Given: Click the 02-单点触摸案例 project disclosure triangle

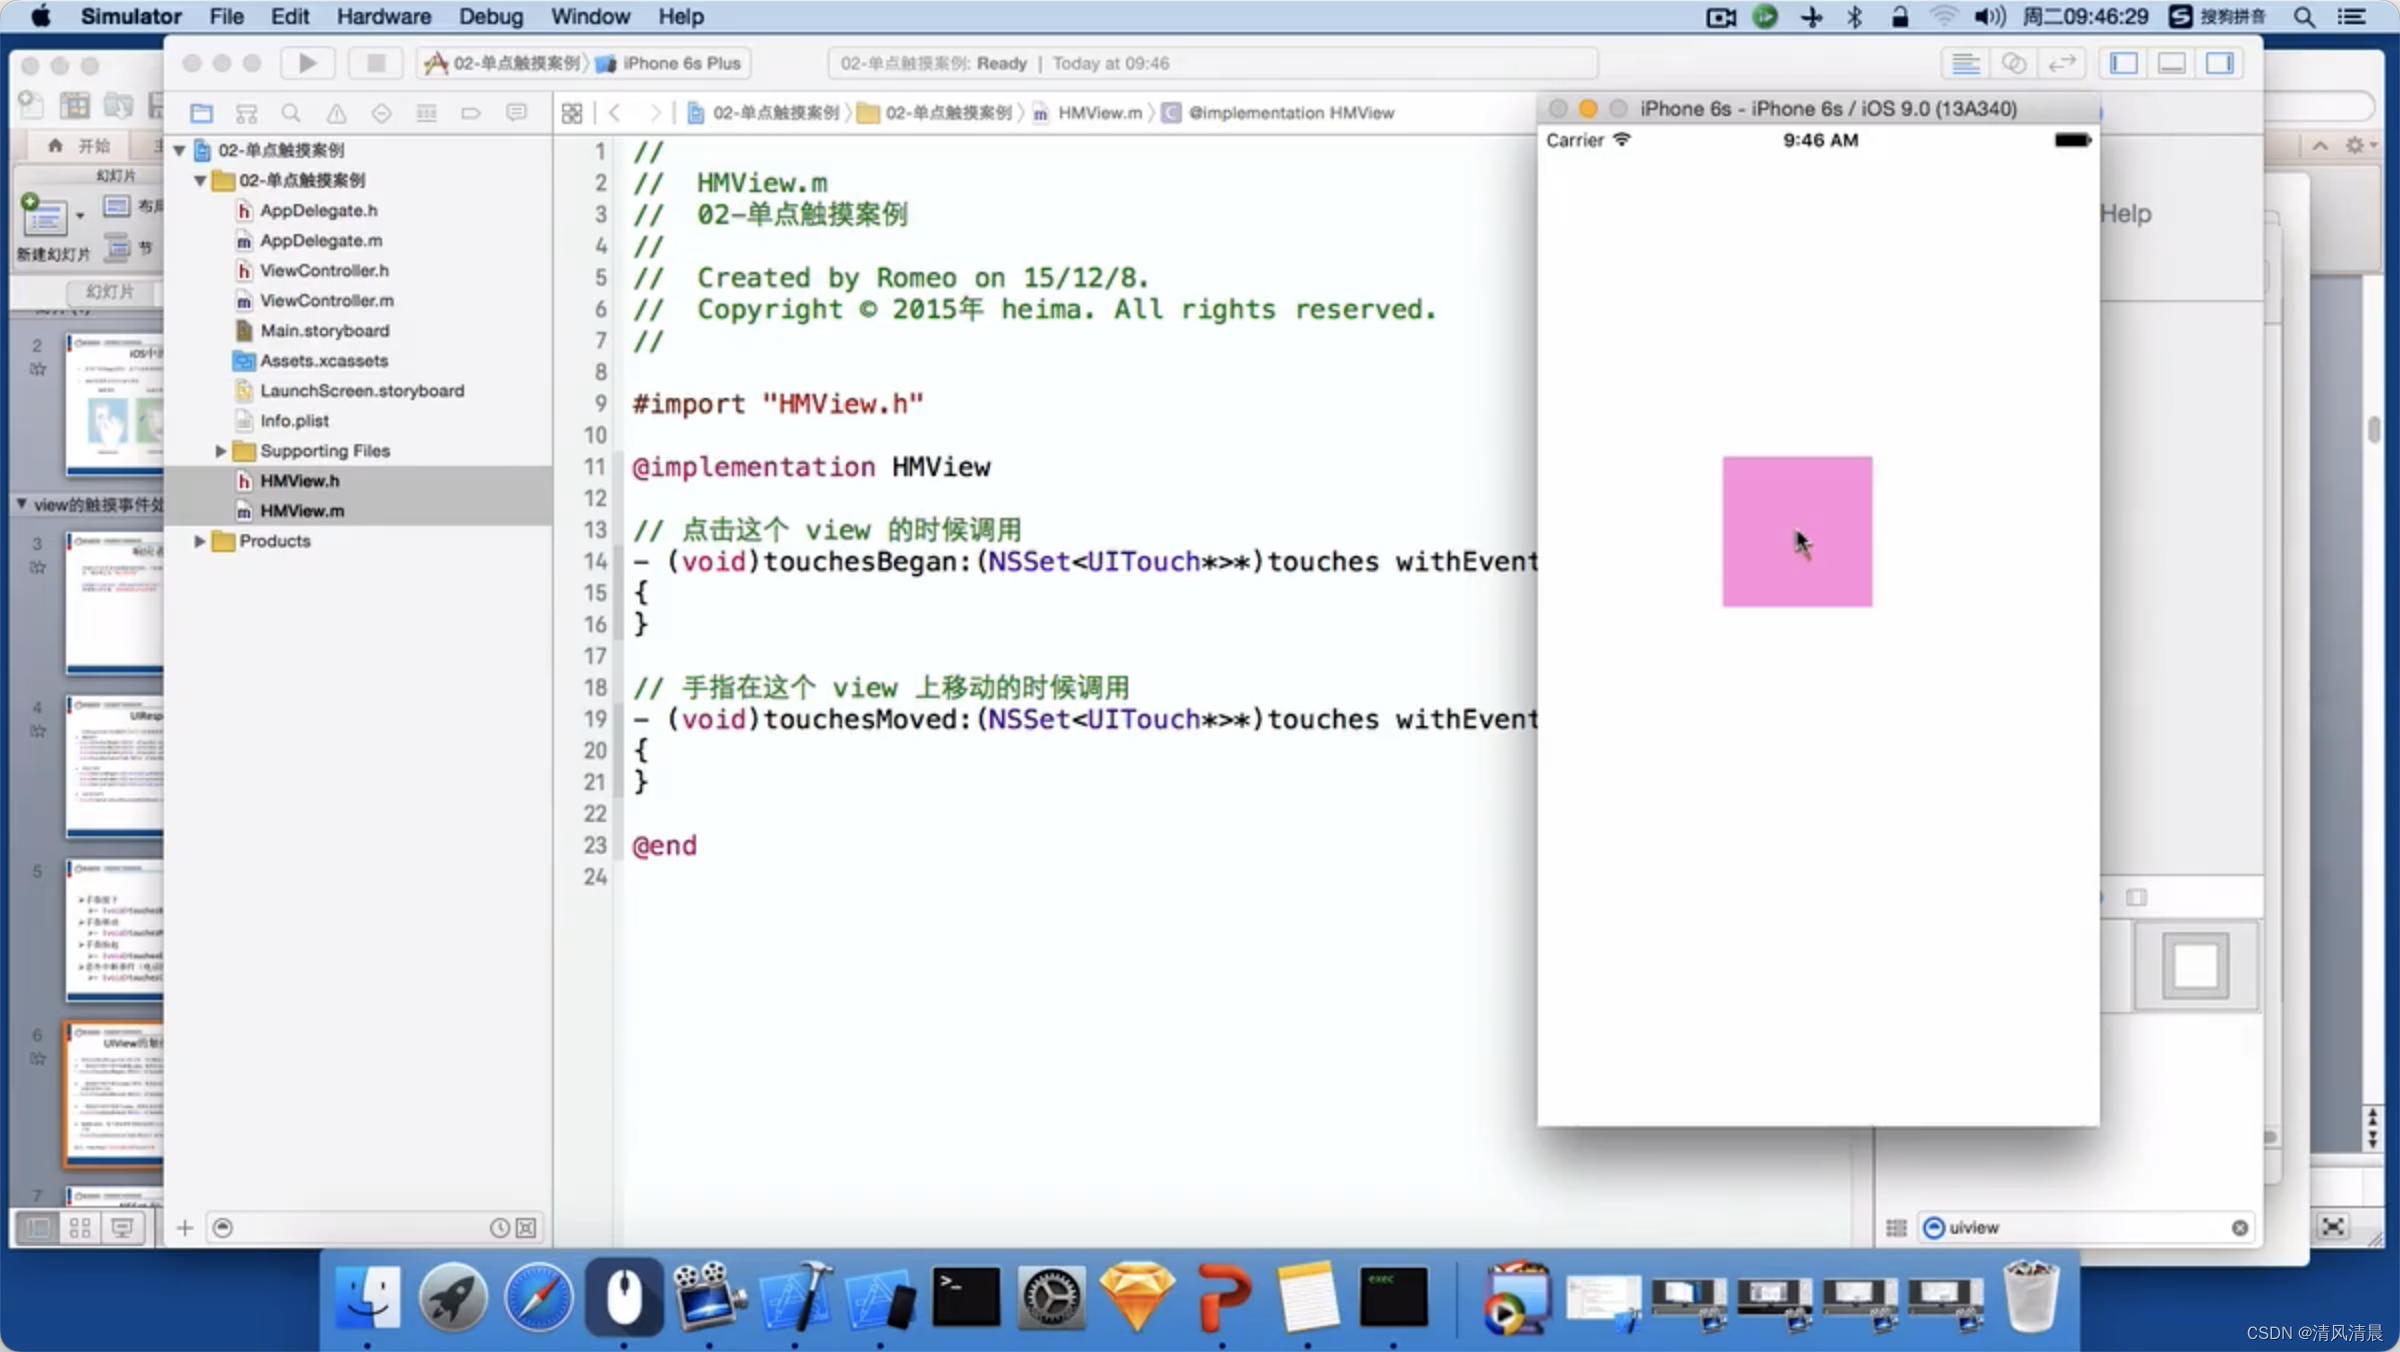Looking at the screenshot, I should click(181, 148).
